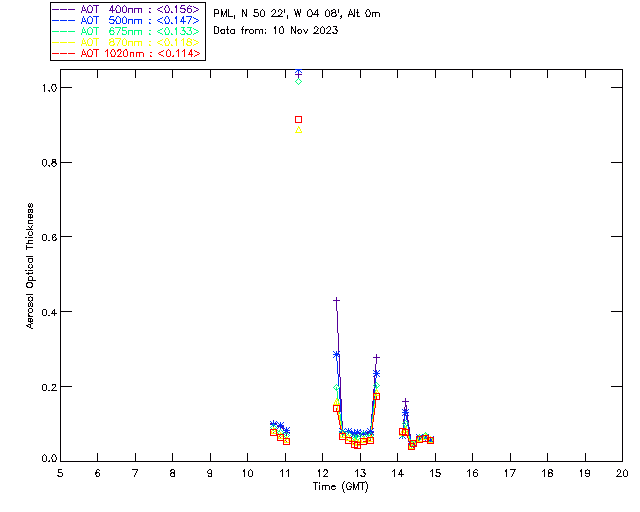The height and width of the screenshot is (512, 640).
Task: Select the x-axis tick label 9
Action: (x=210, y=473)
